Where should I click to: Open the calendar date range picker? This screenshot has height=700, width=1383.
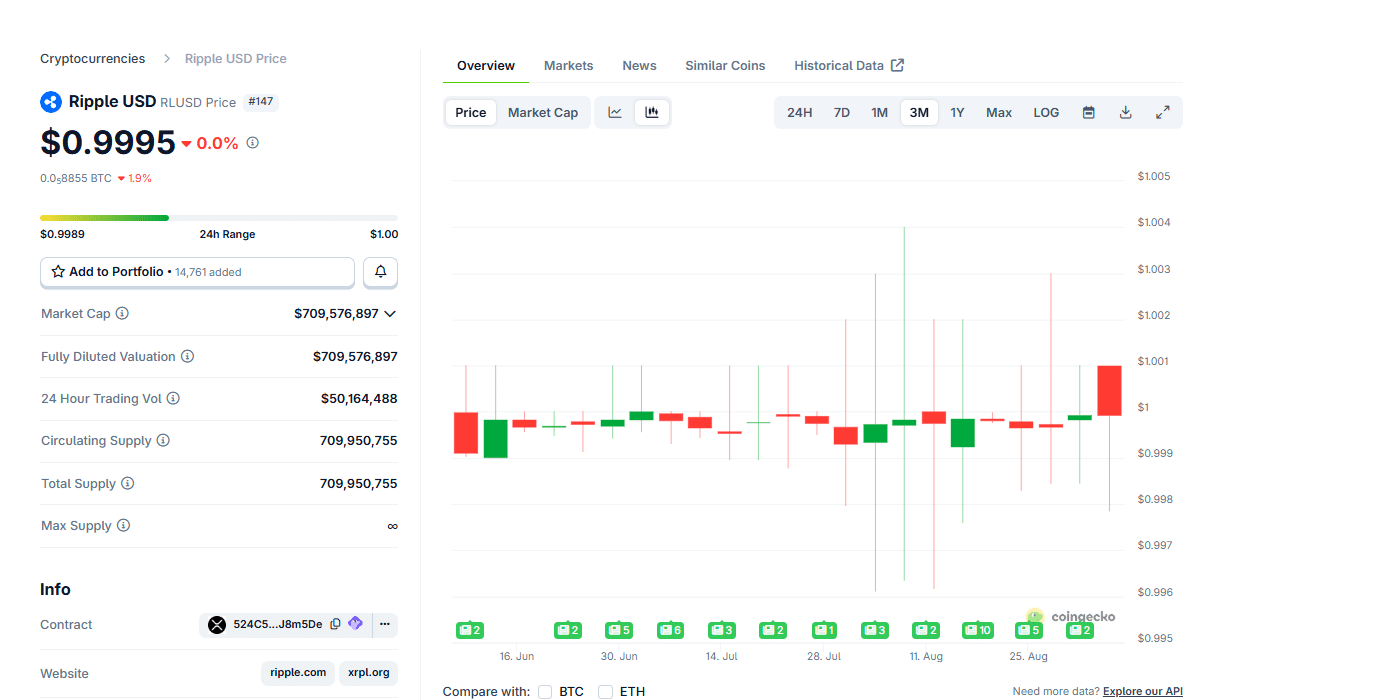pyautogui.click(x=1089, y=113)
